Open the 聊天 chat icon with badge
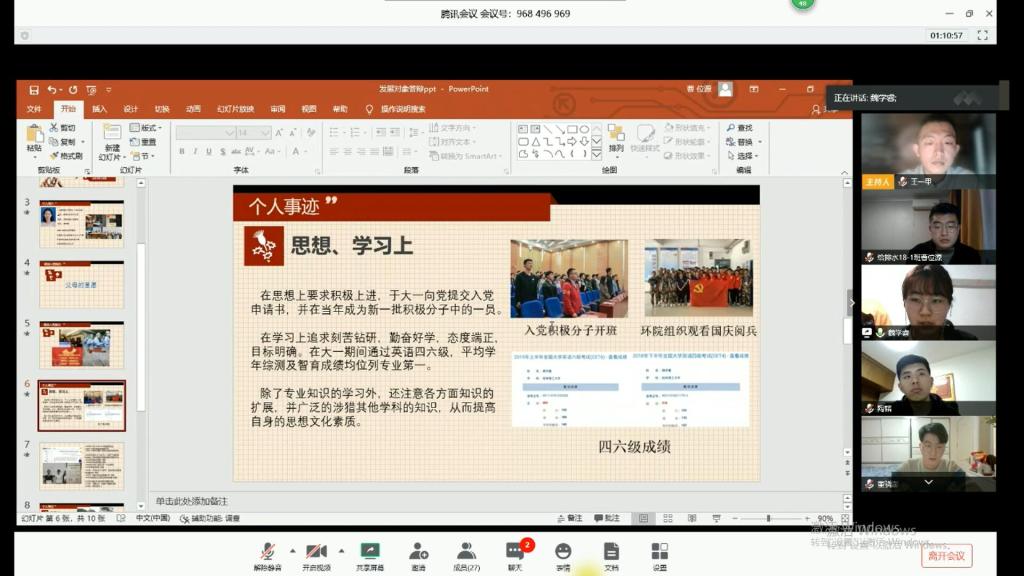 click(x=515, y=552)
